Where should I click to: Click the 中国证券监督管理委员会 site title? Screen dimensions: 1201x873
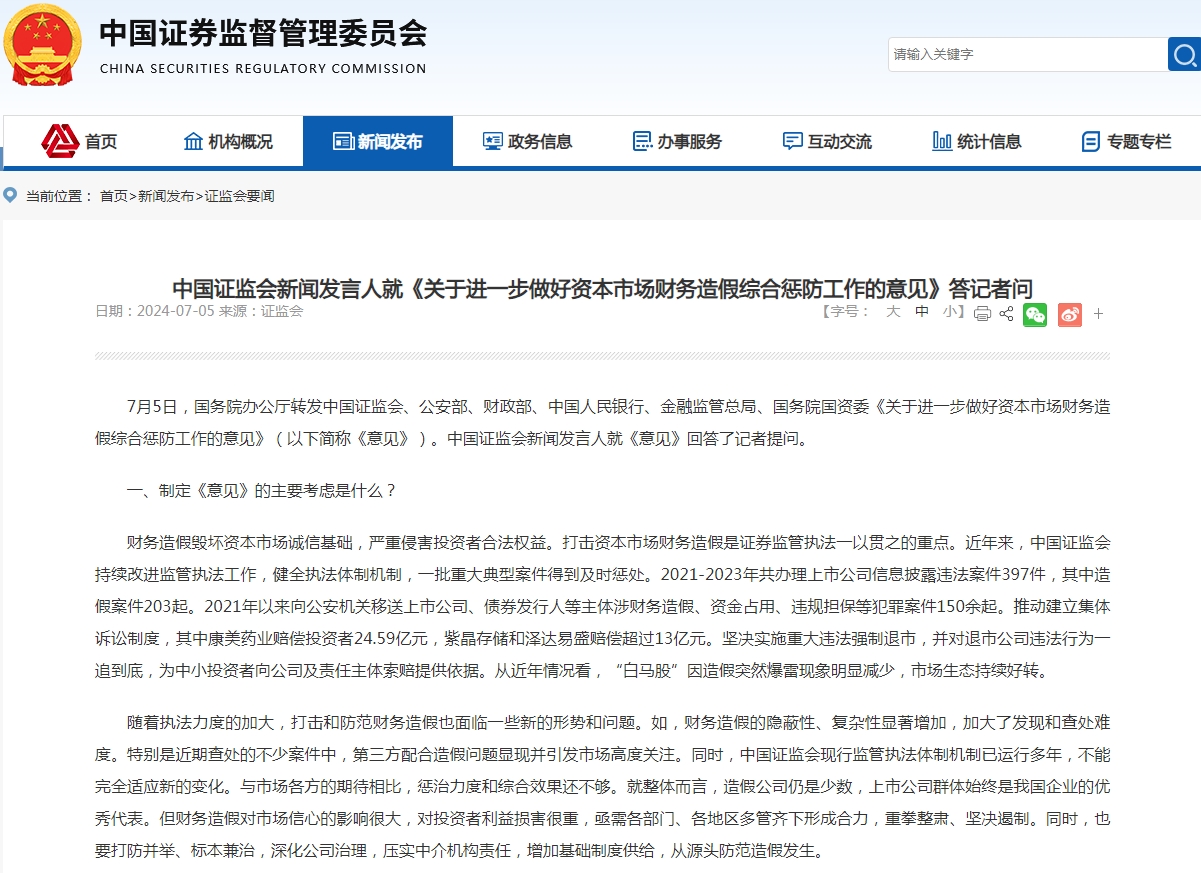point(263,34)
